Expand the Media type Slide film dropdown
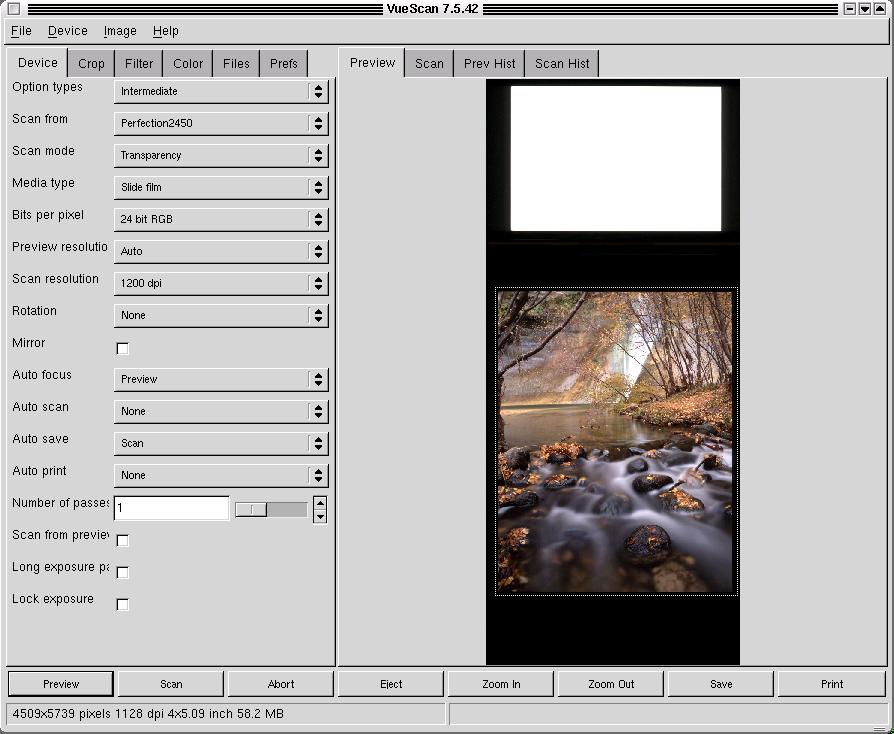The image size is (894, 734). tap(220, 187)
